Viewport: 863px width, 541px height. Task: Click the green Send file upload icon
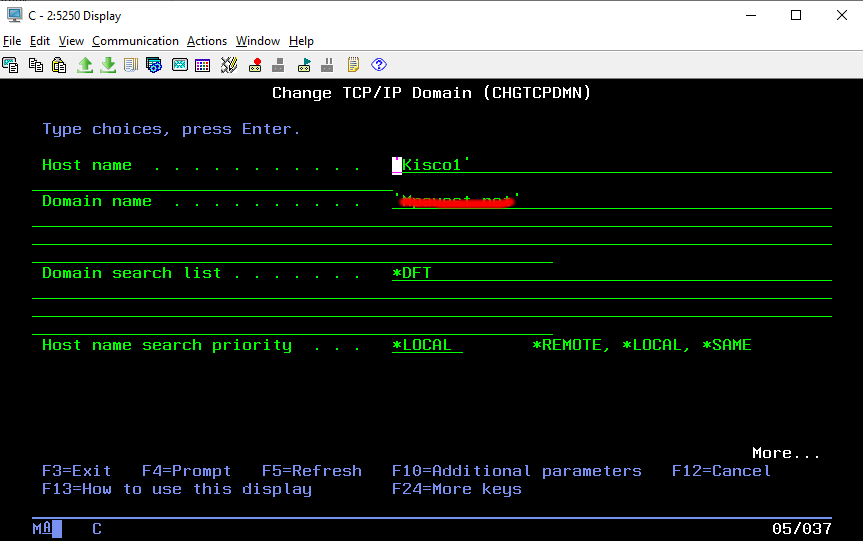(85, 65)
